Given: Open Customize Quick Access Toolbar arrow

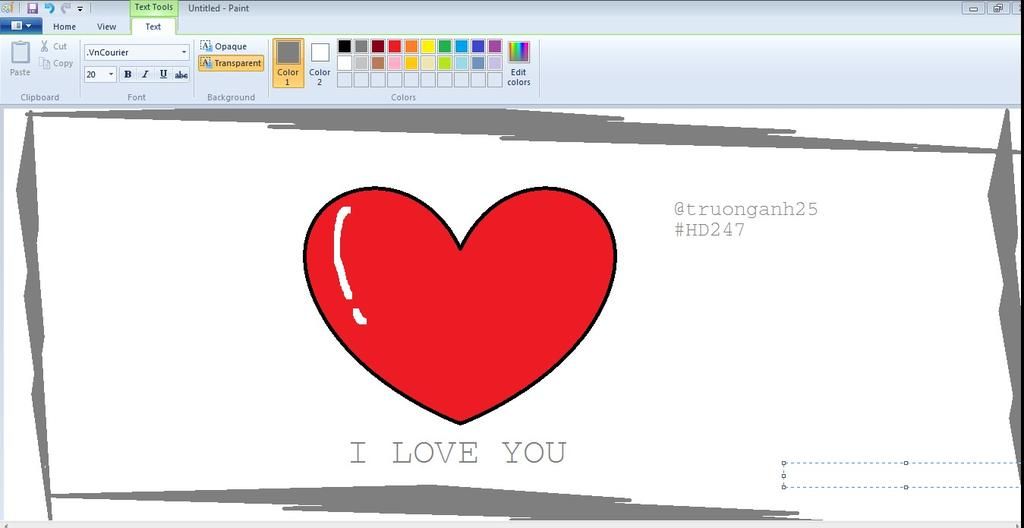Looking at the screenshot, I should click(80, 9).
